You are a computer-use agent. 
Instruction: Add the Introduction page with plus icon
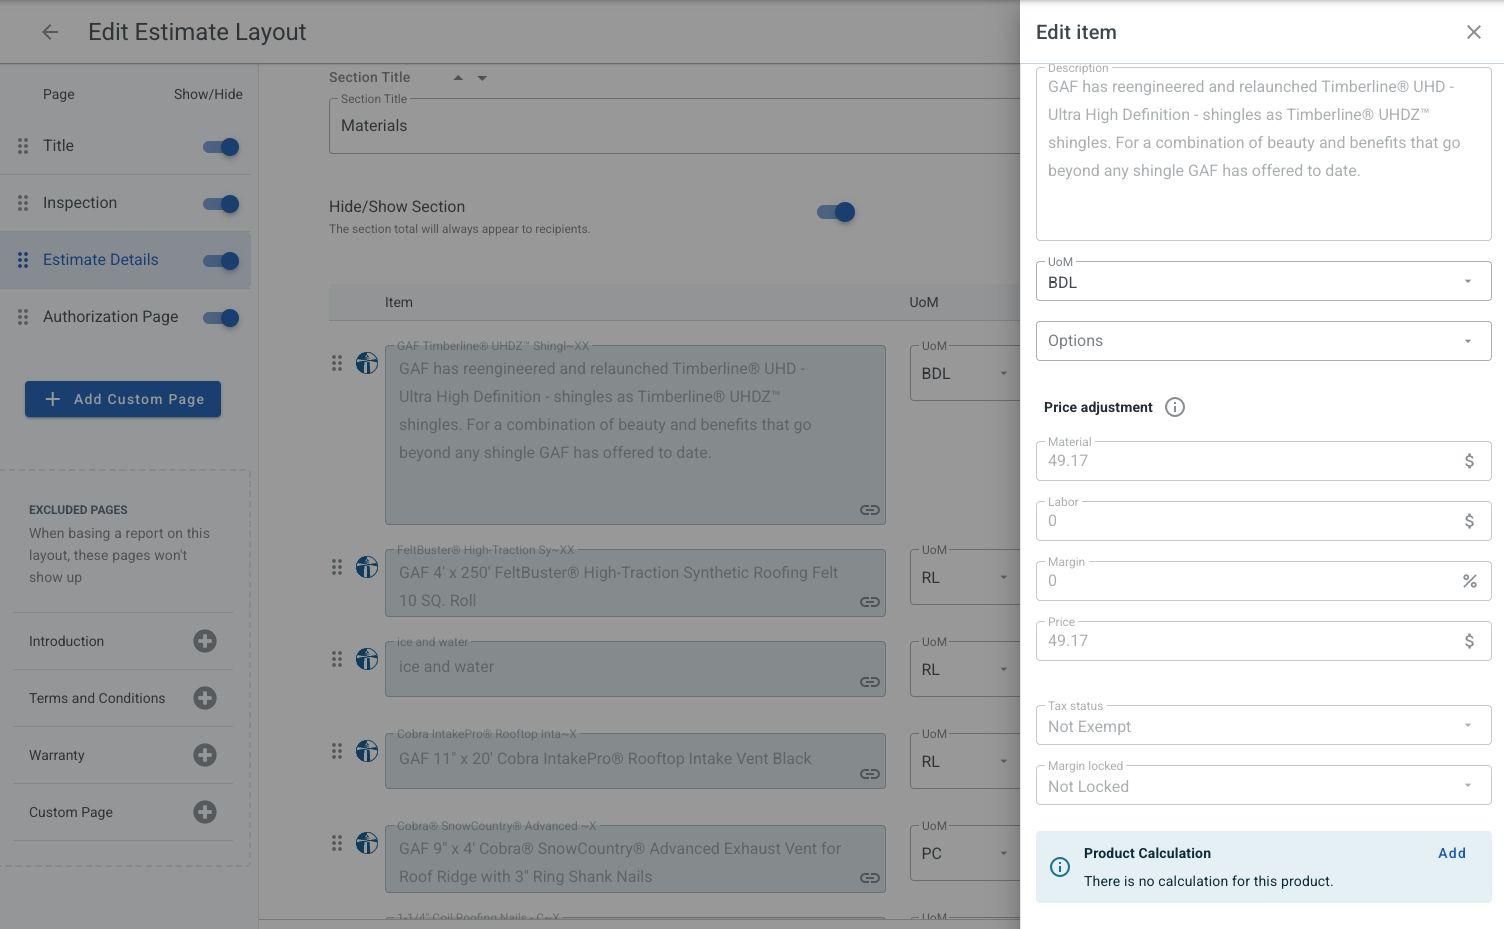[205, 641]
